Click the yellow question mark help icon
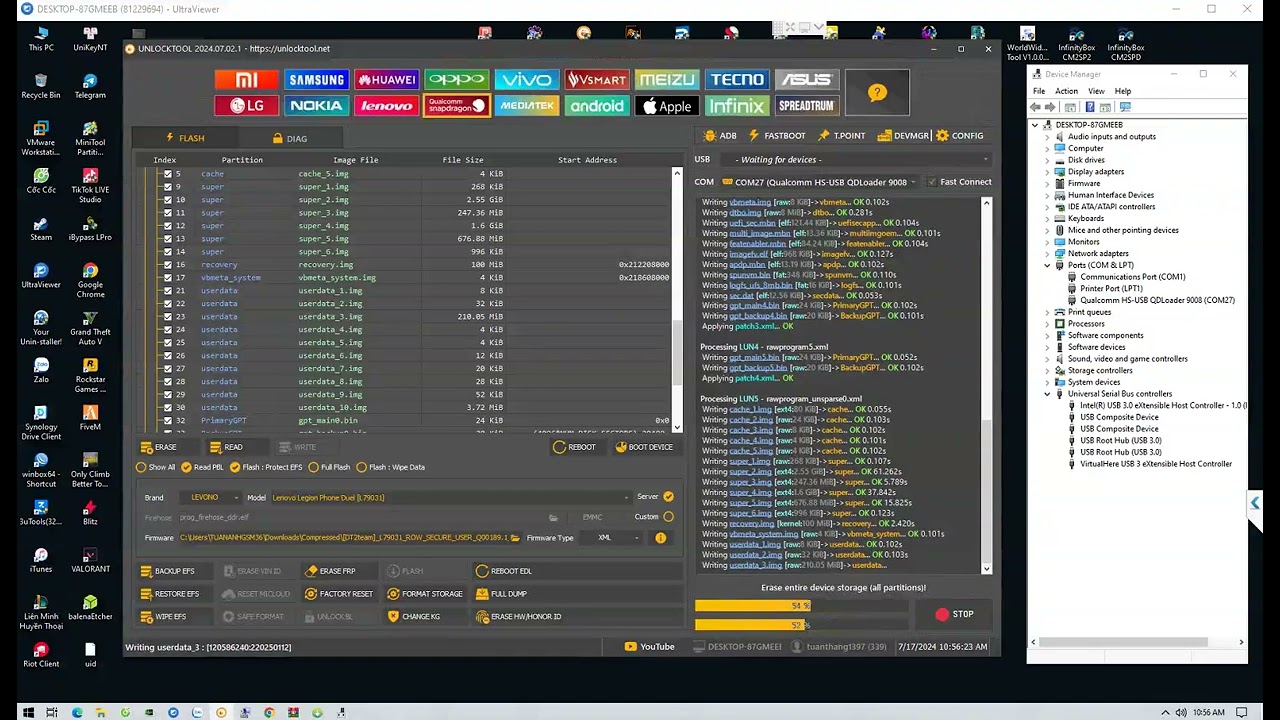This screenshot has height=720, width=1280. point(877,93)
